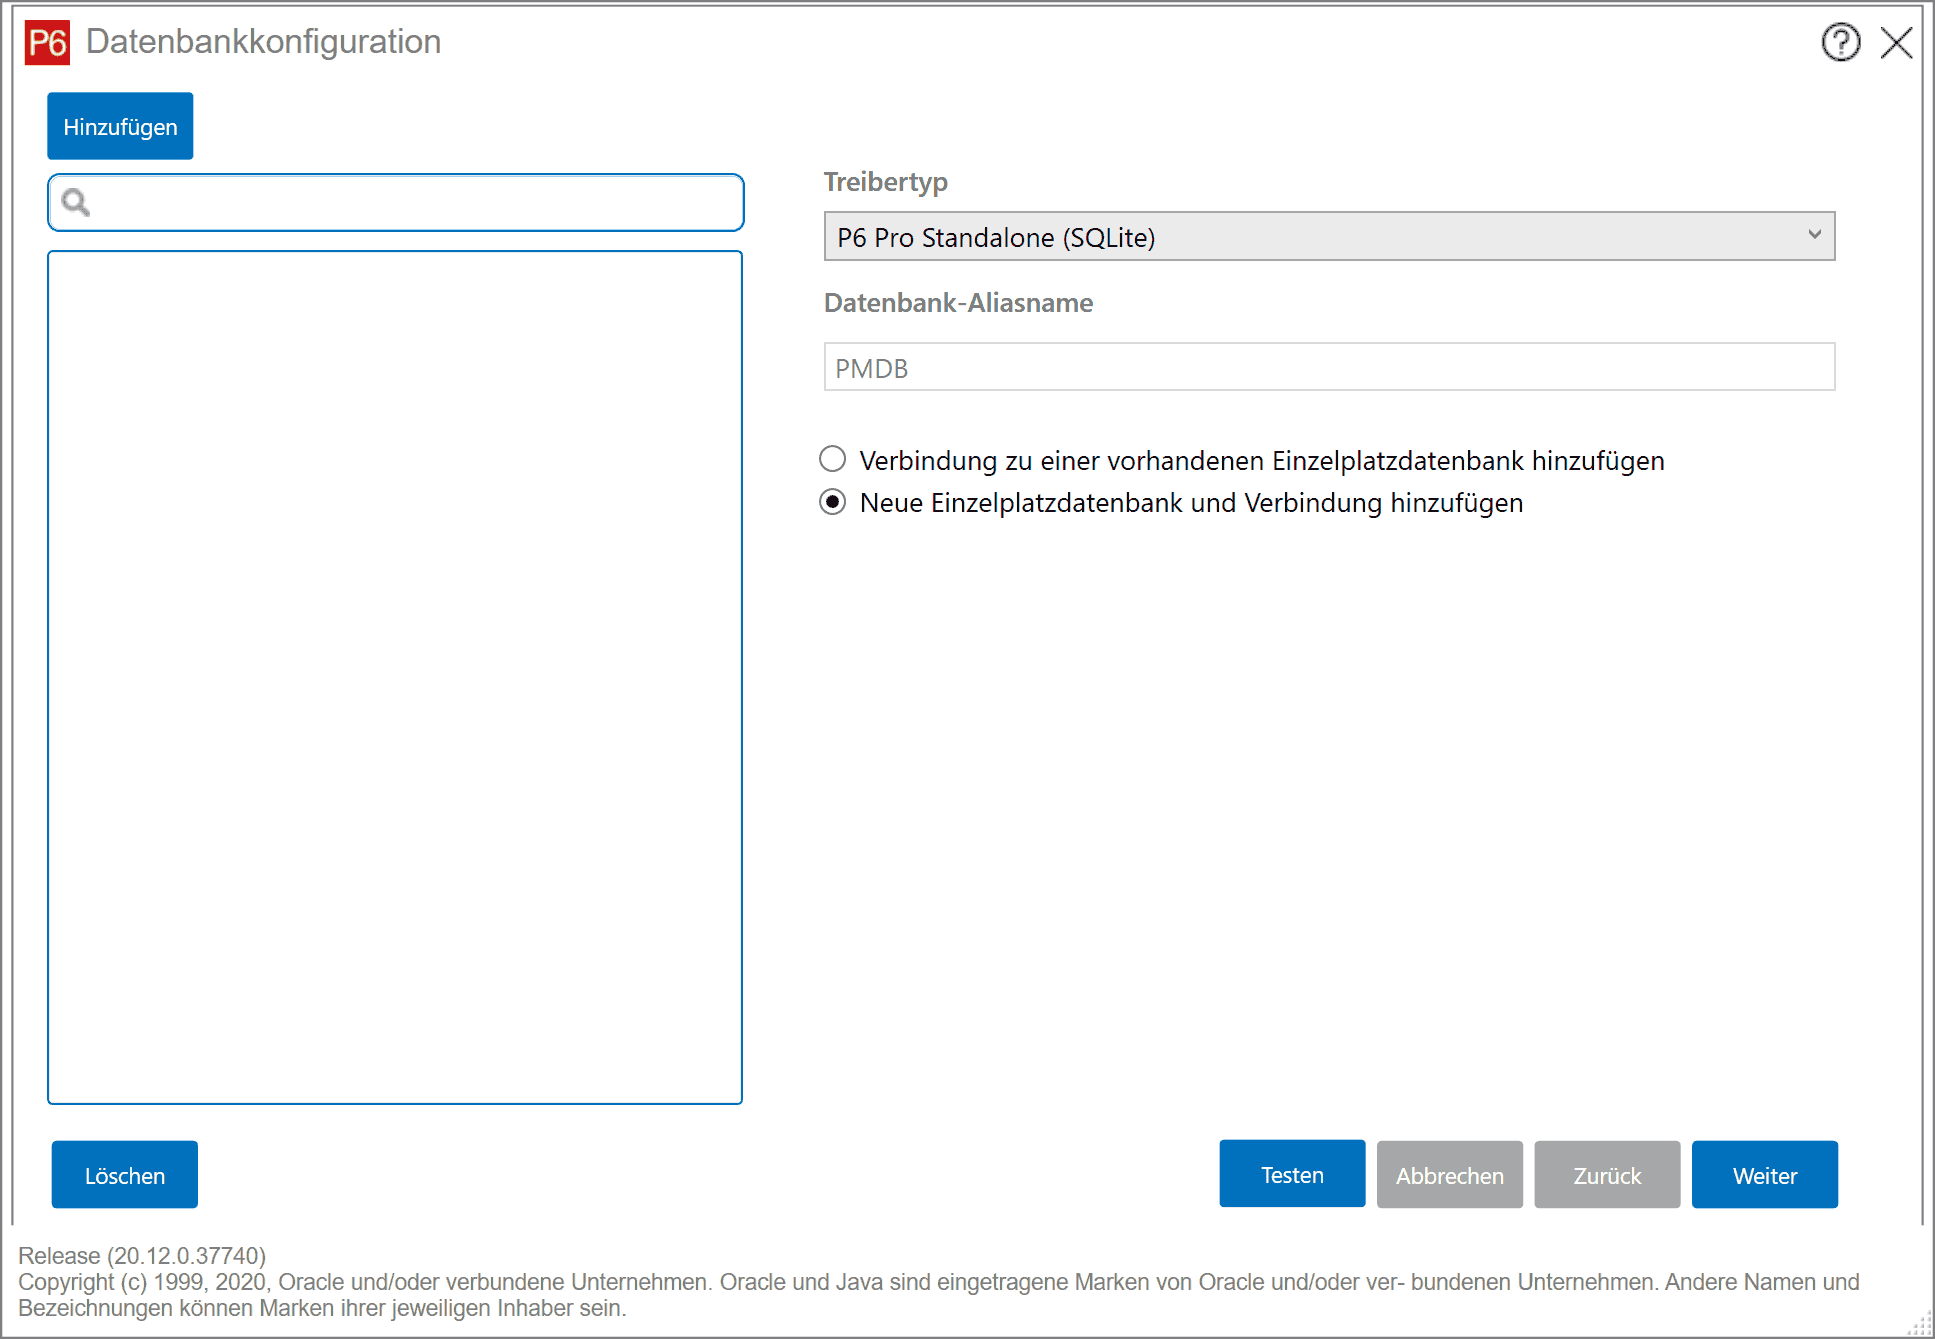Click the magnifying glass search icon
This screenshot has height=1339, width=1935.
click(76, 203)
